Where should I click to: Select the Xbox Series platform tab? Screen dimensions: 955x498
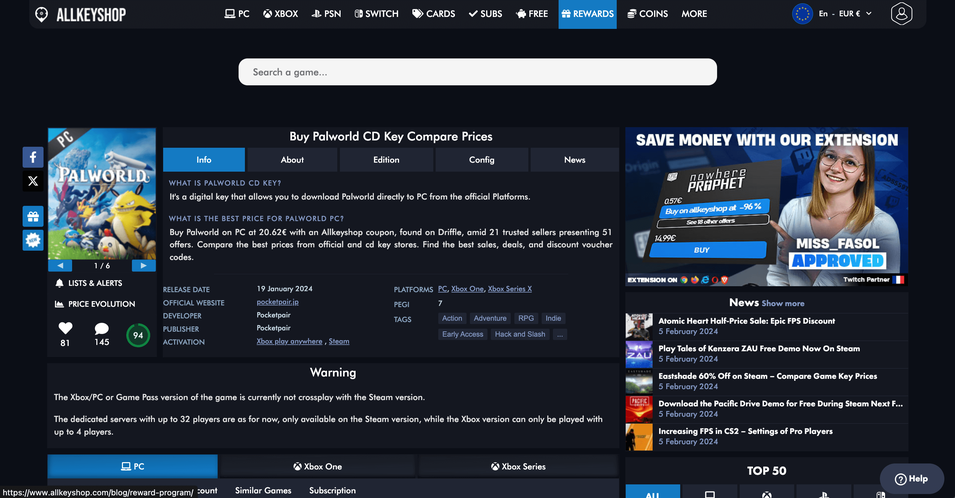pos(518,466)
